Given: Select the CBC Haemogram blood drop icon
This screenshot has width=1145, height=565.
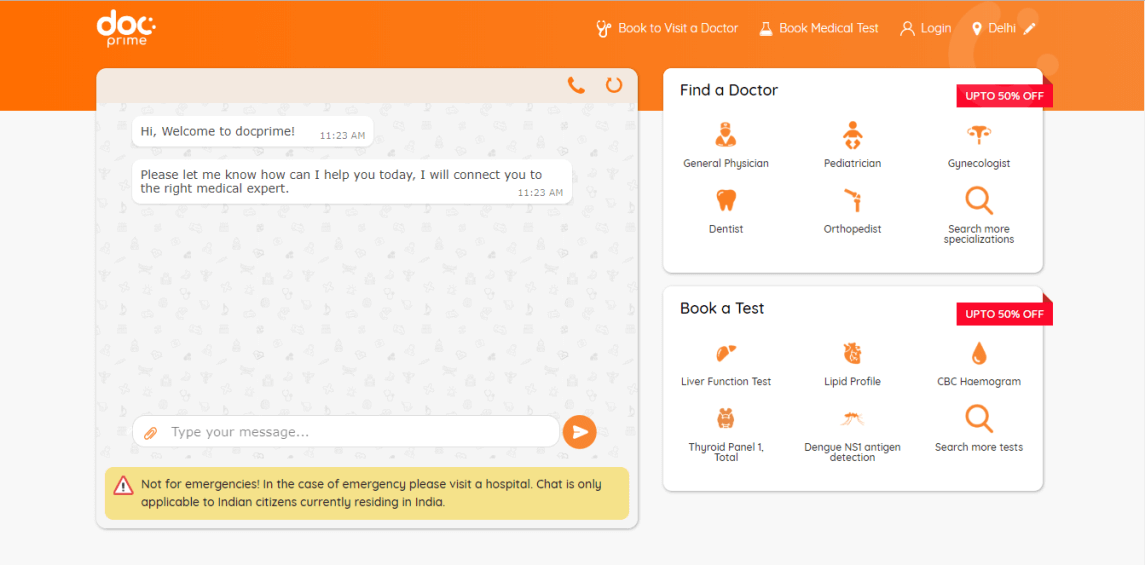Looking at the screenshot, I should click(x=979, y=353).
